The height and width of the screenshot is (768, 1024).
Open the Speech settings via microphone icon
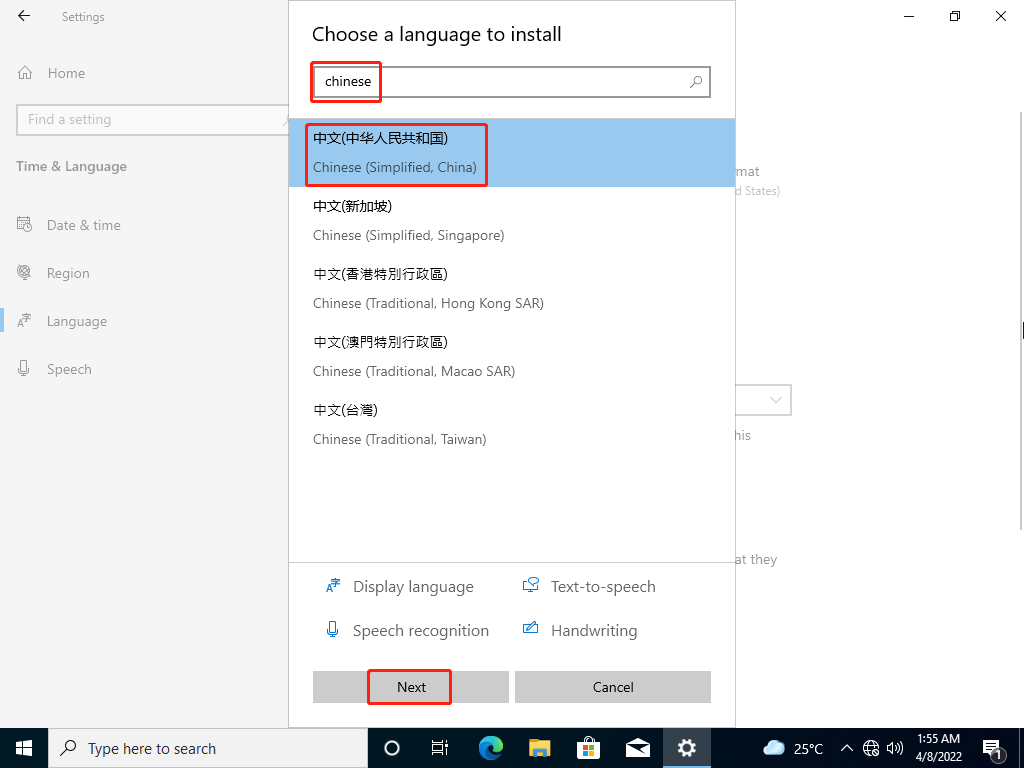23,368
